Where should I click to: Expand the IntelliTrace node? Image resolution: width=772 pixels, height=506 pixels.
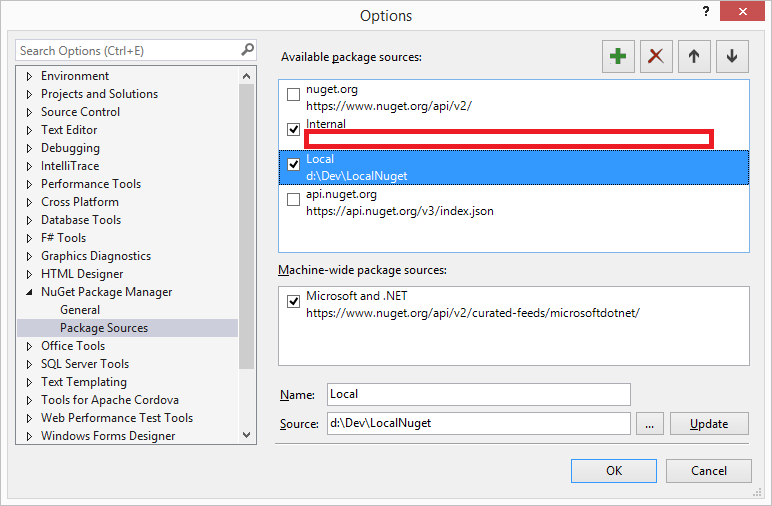tap(29, 166)
